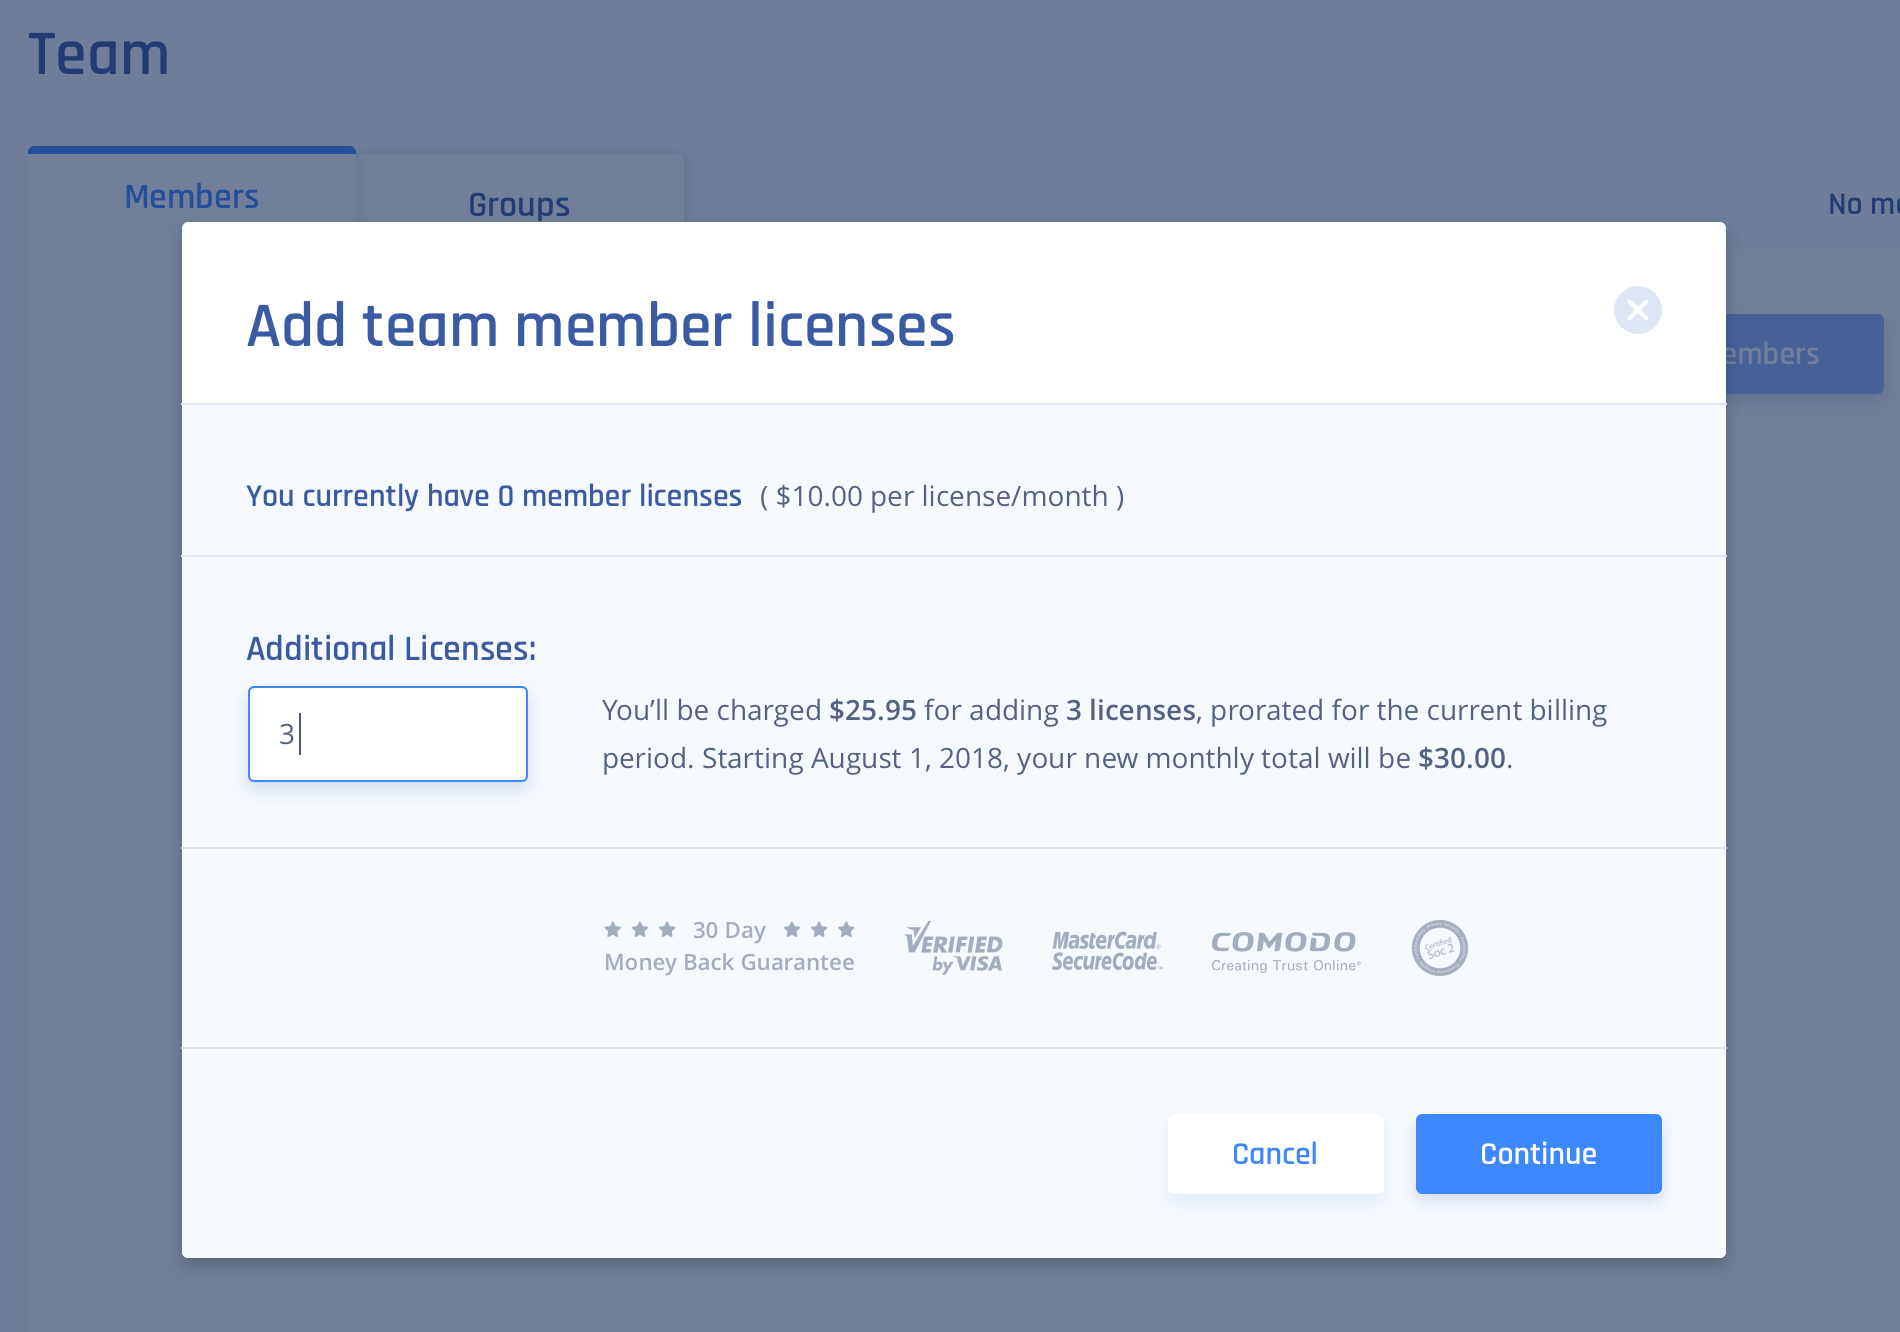Click the 30 Day Money Back Guarantee badge

coord(729,946)
